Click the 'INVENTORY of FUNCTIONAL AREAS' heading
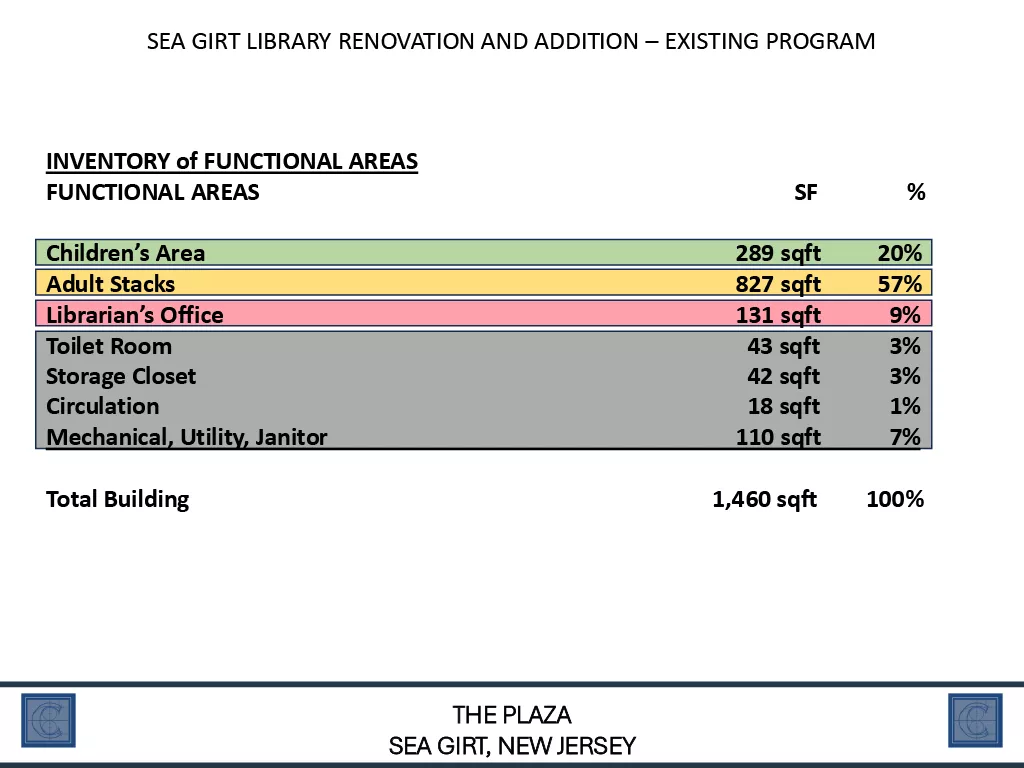 click(232, 161)
